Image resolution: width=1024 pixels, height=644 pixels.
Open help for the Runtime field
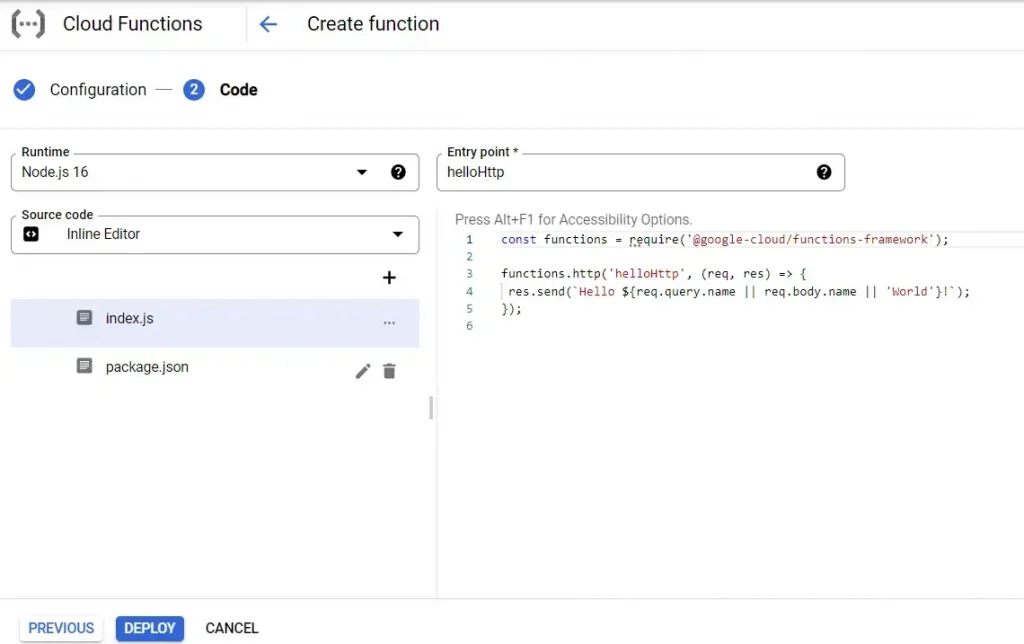point(398,172)
